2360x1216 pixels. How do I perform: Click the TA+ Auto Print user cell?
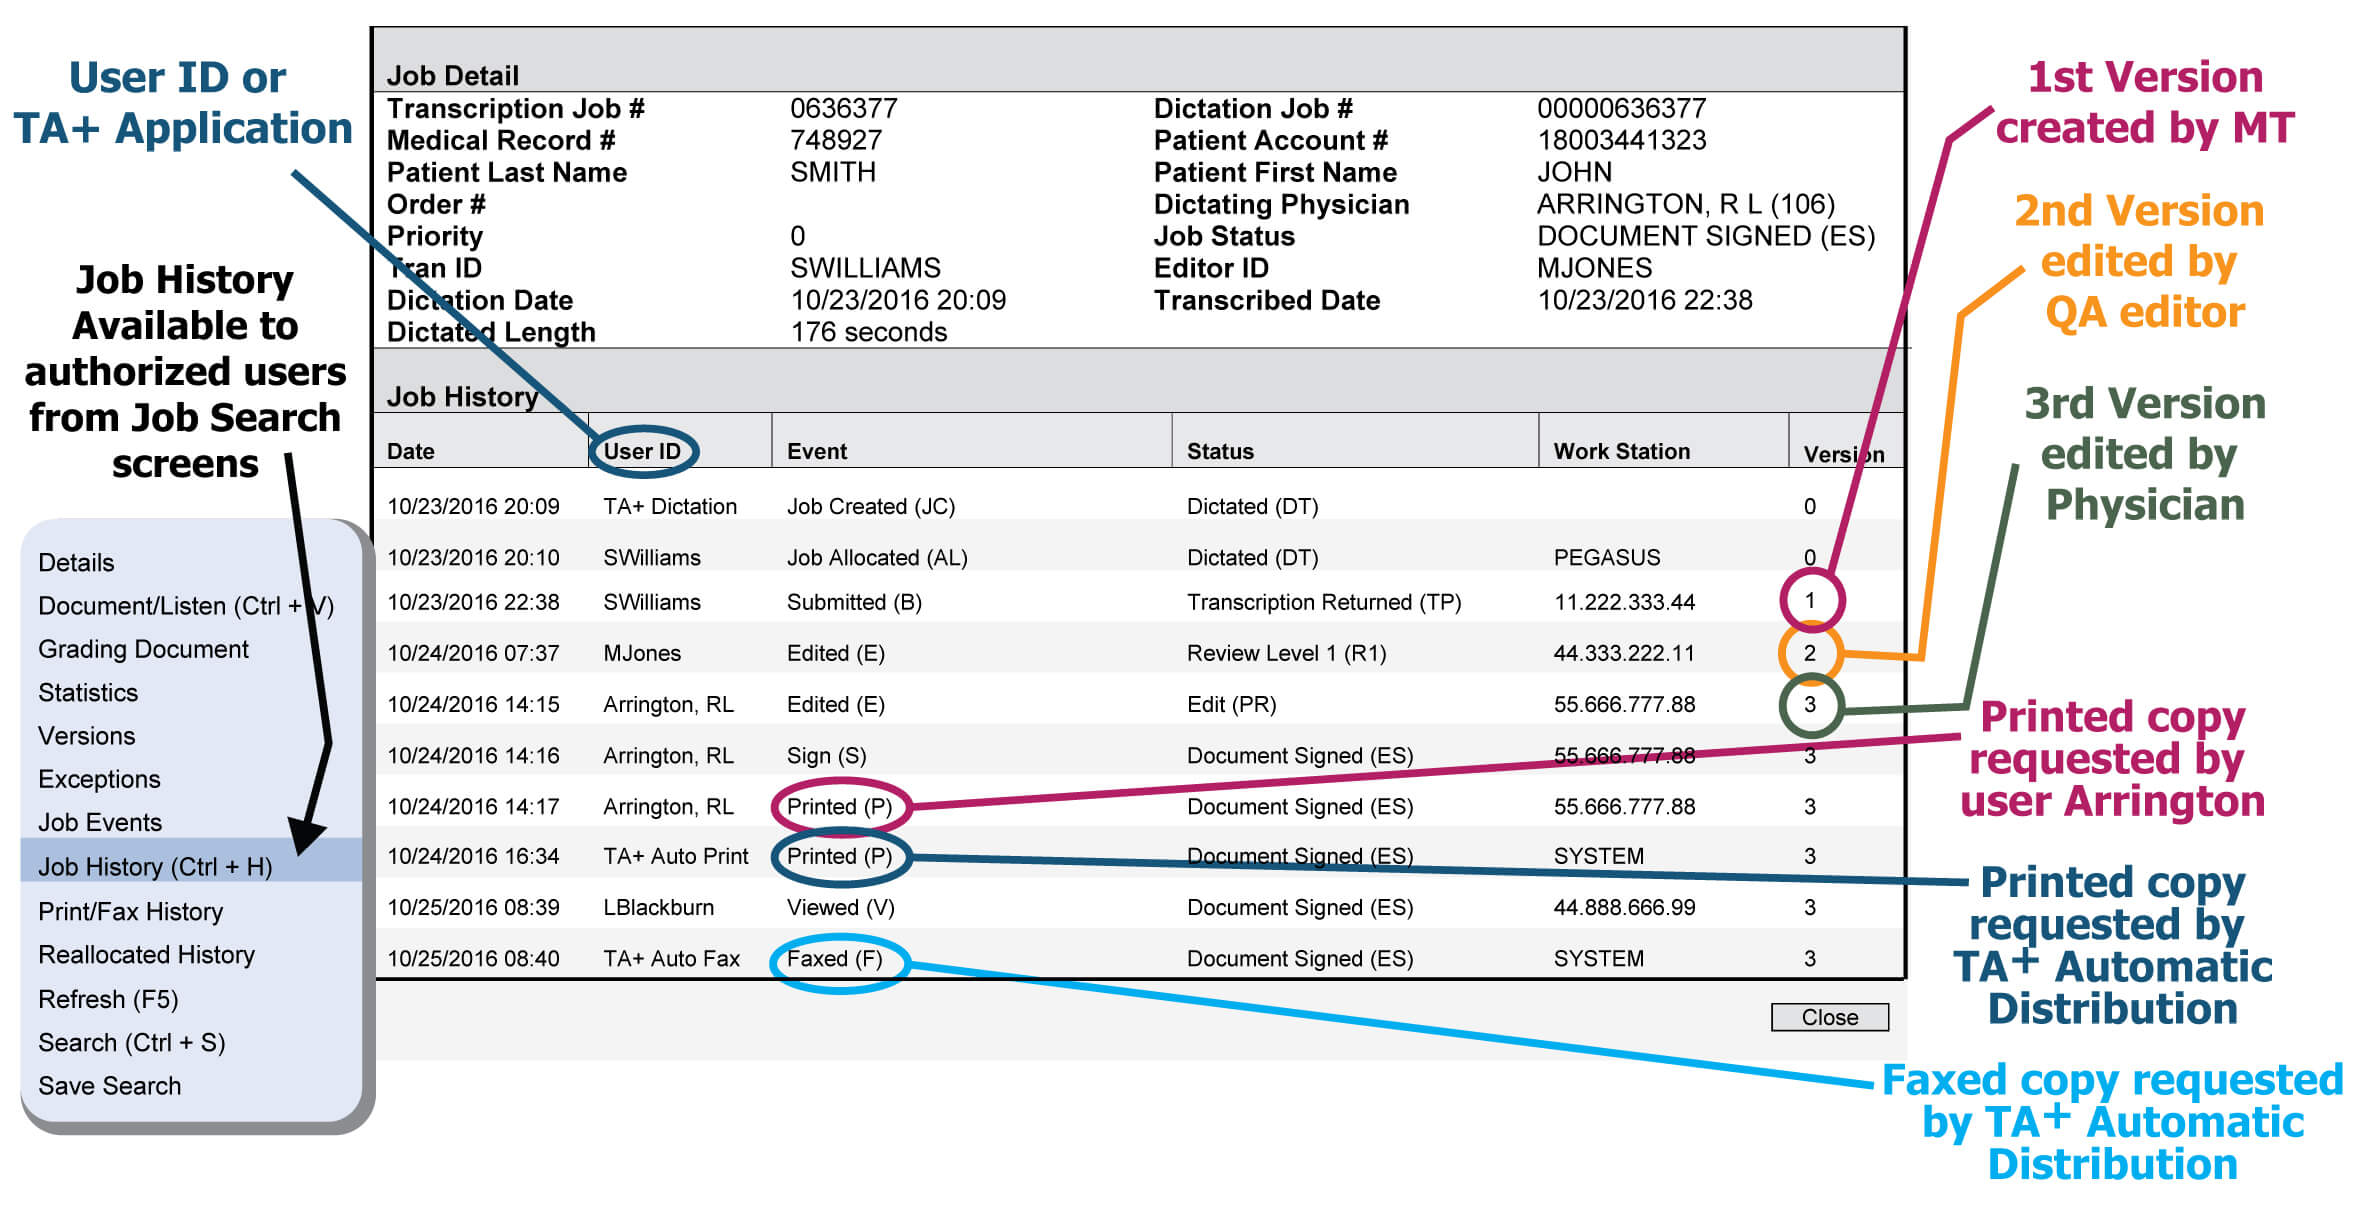point(676,856)
